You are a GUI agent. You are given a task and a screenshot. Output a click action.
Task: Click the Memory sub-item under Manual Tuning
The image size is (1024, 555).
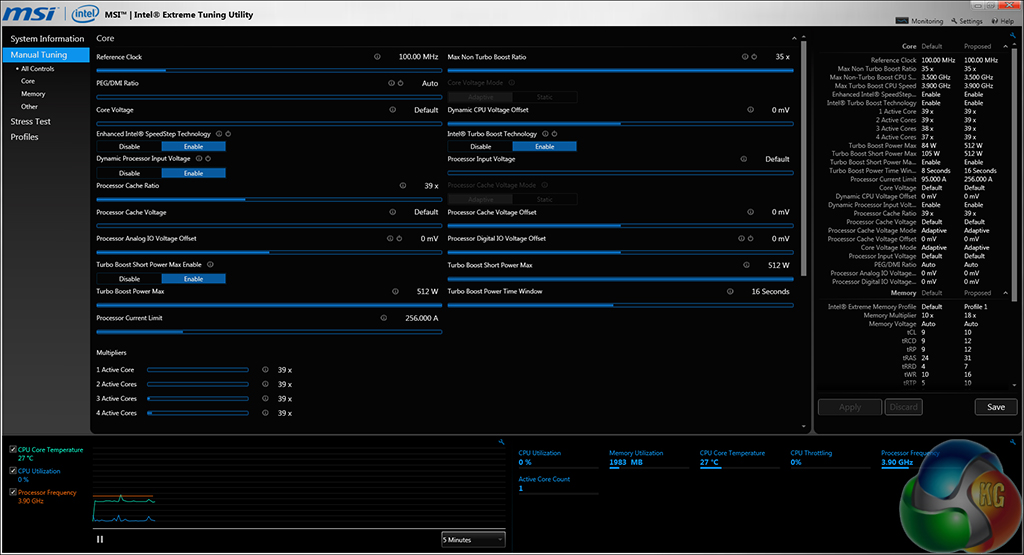pyautogui.click(x=33, y=94)
